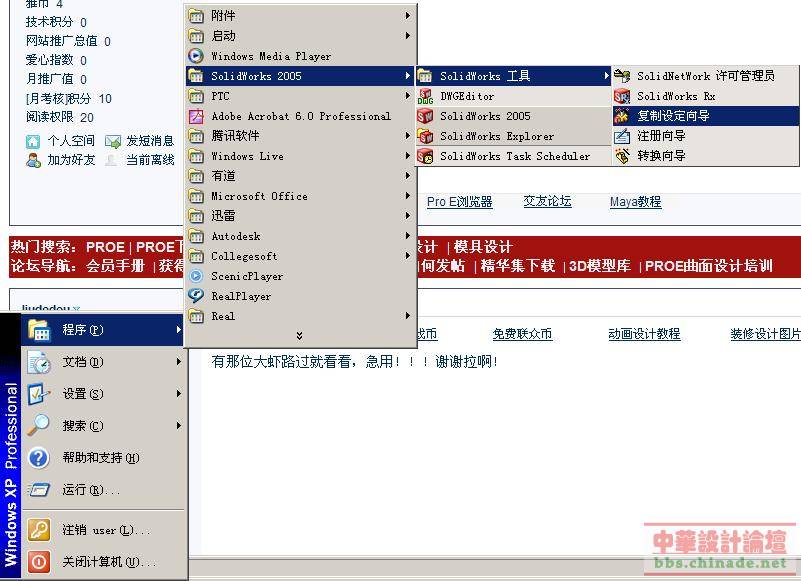The image size is (801, 581).
Task: Click the Adobe Acrobat 6.0 Professional icon
Action: (x=196, y=116)
